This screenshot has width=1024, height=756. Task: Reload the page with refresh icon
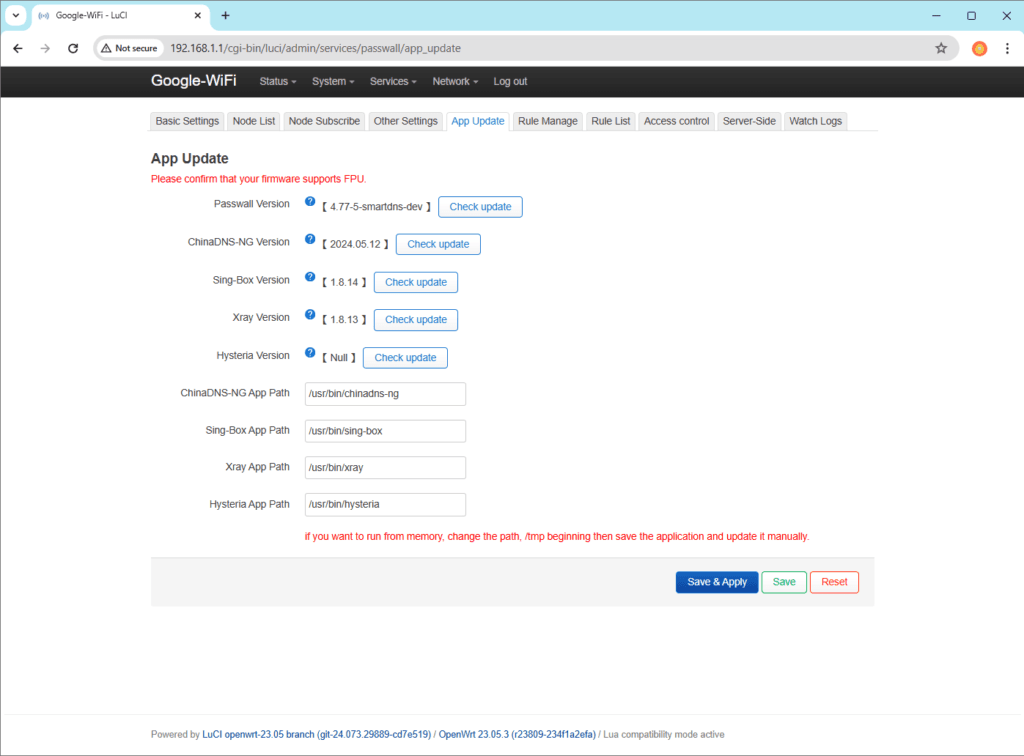[73, 48]
